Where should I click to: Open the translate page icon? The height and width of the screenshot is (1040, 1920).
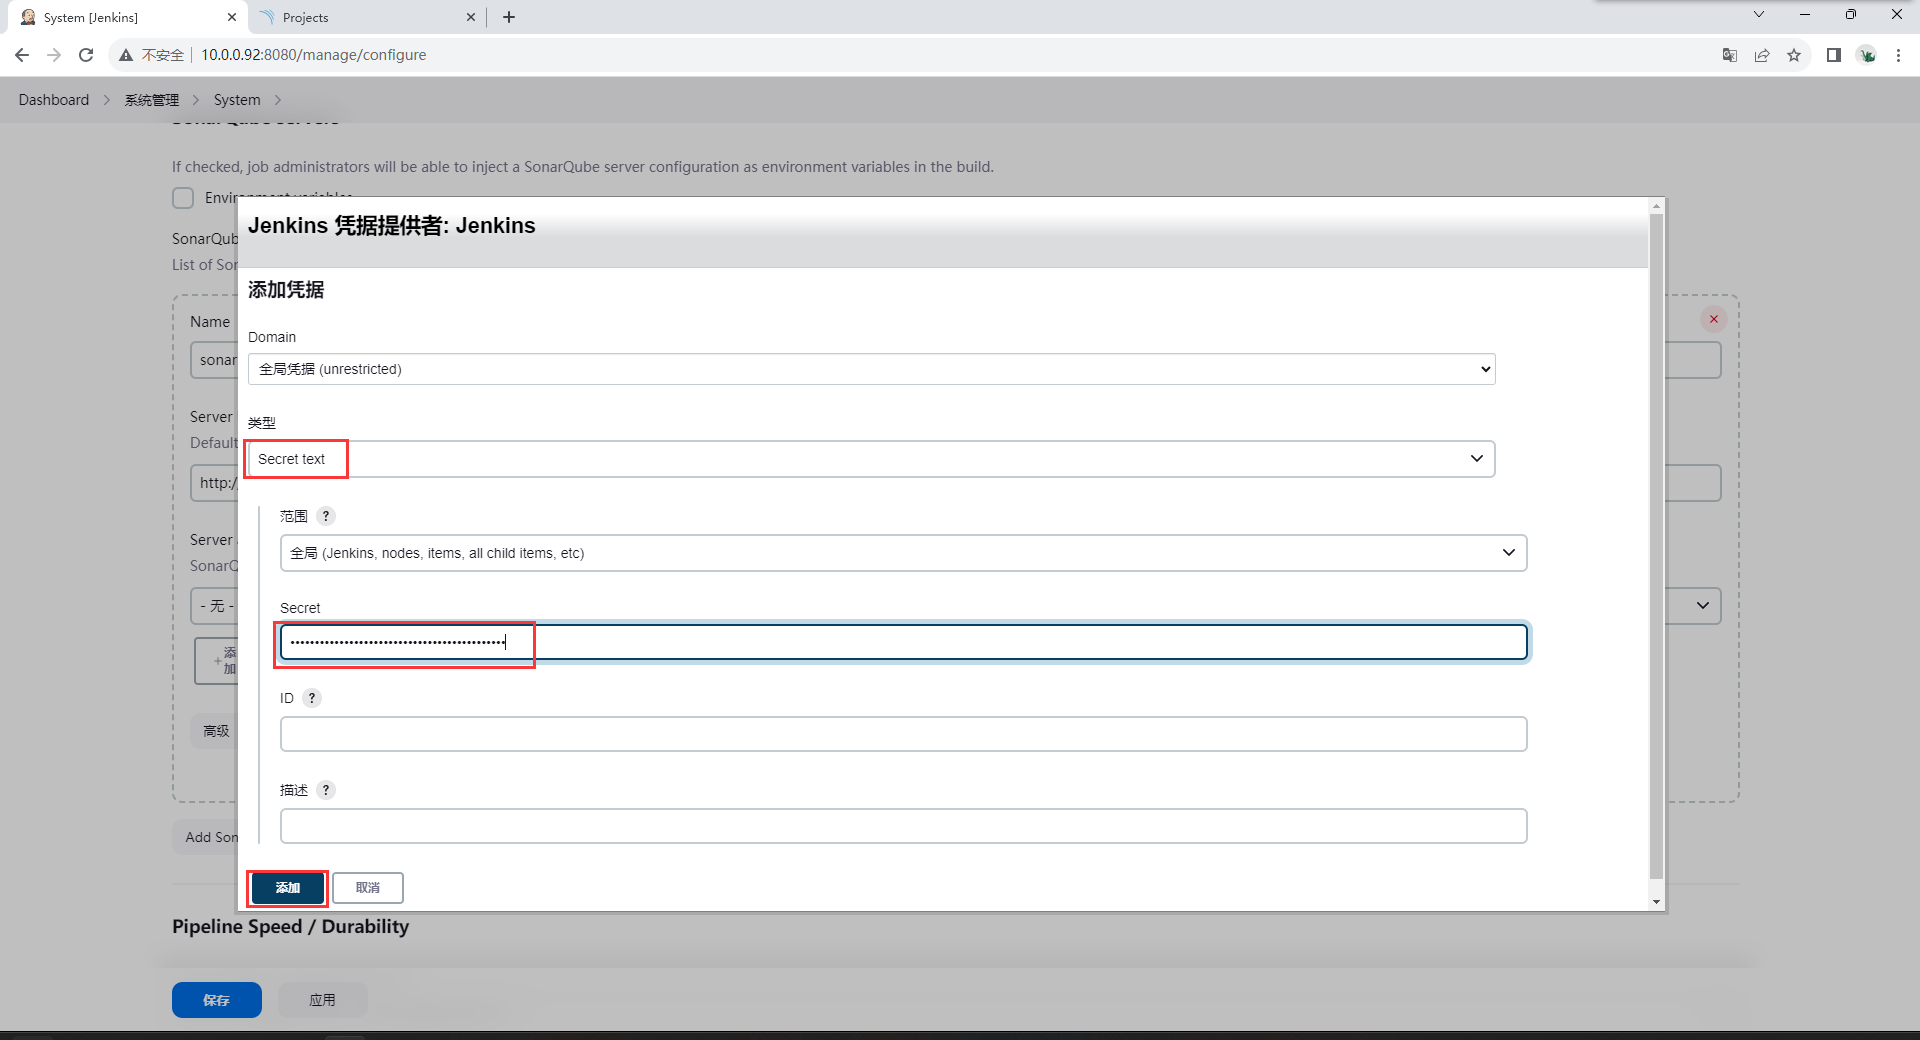click(x=1730, y=55)
